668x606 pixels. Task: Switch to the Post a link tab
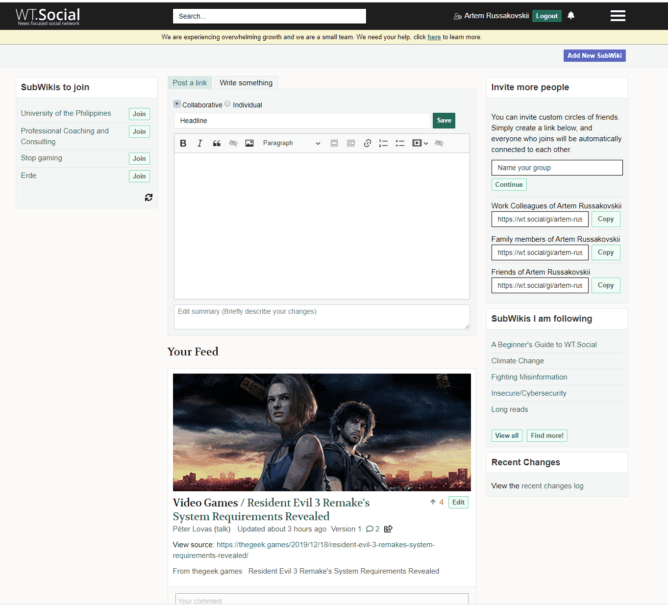tap(190, 83)
